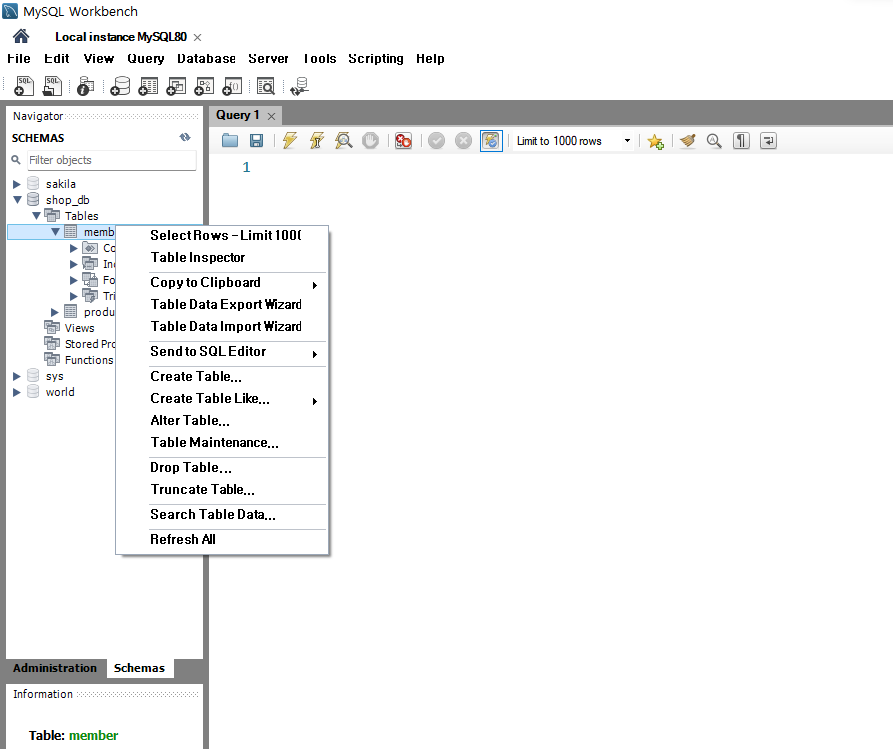The height and width of the screenshot is (749, 893).
Task: Create a new SQL tab icon
Action: (x=24, y=86)
